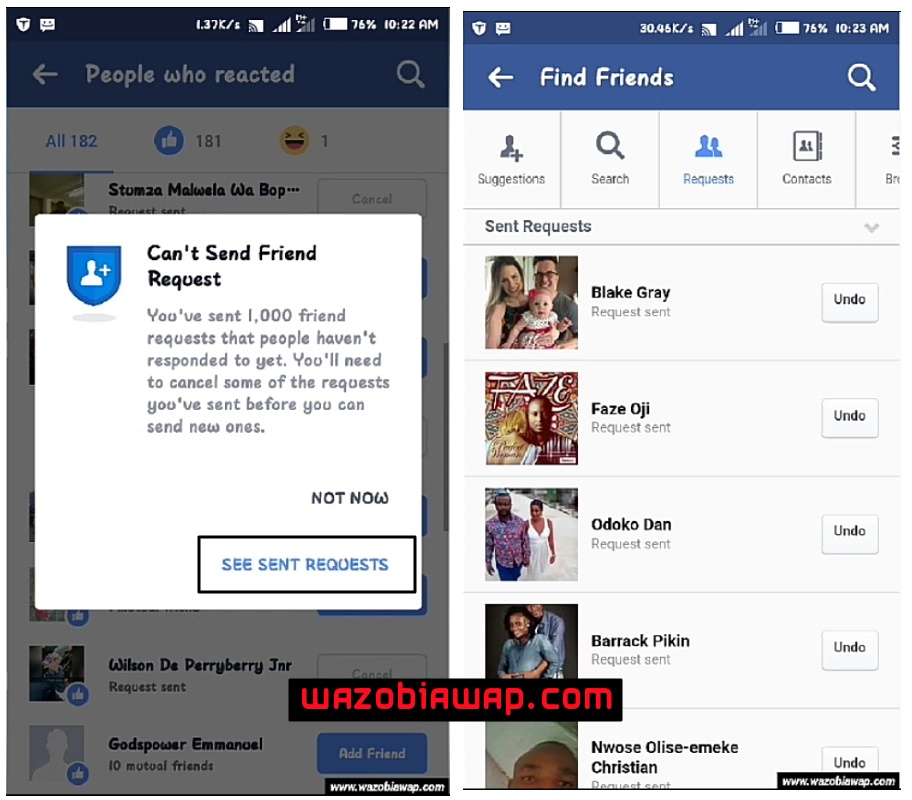Open the Contacts address book icon
The height and width of the screenshot is (800, 912).
[807, 145]
